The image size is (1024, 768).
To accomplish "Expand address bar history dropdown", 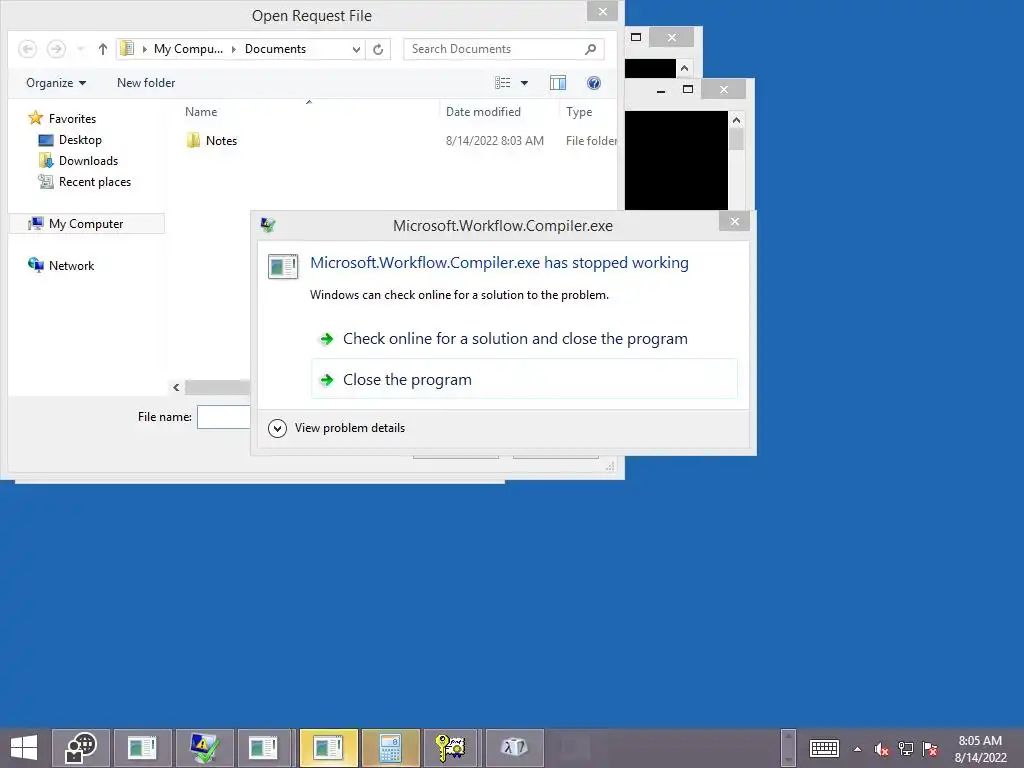I will click(x=356, y=49).
